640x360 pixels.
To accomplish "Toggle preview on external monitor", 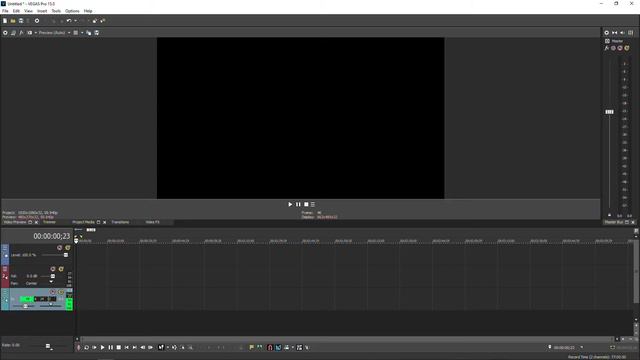I will pos(13,33).
